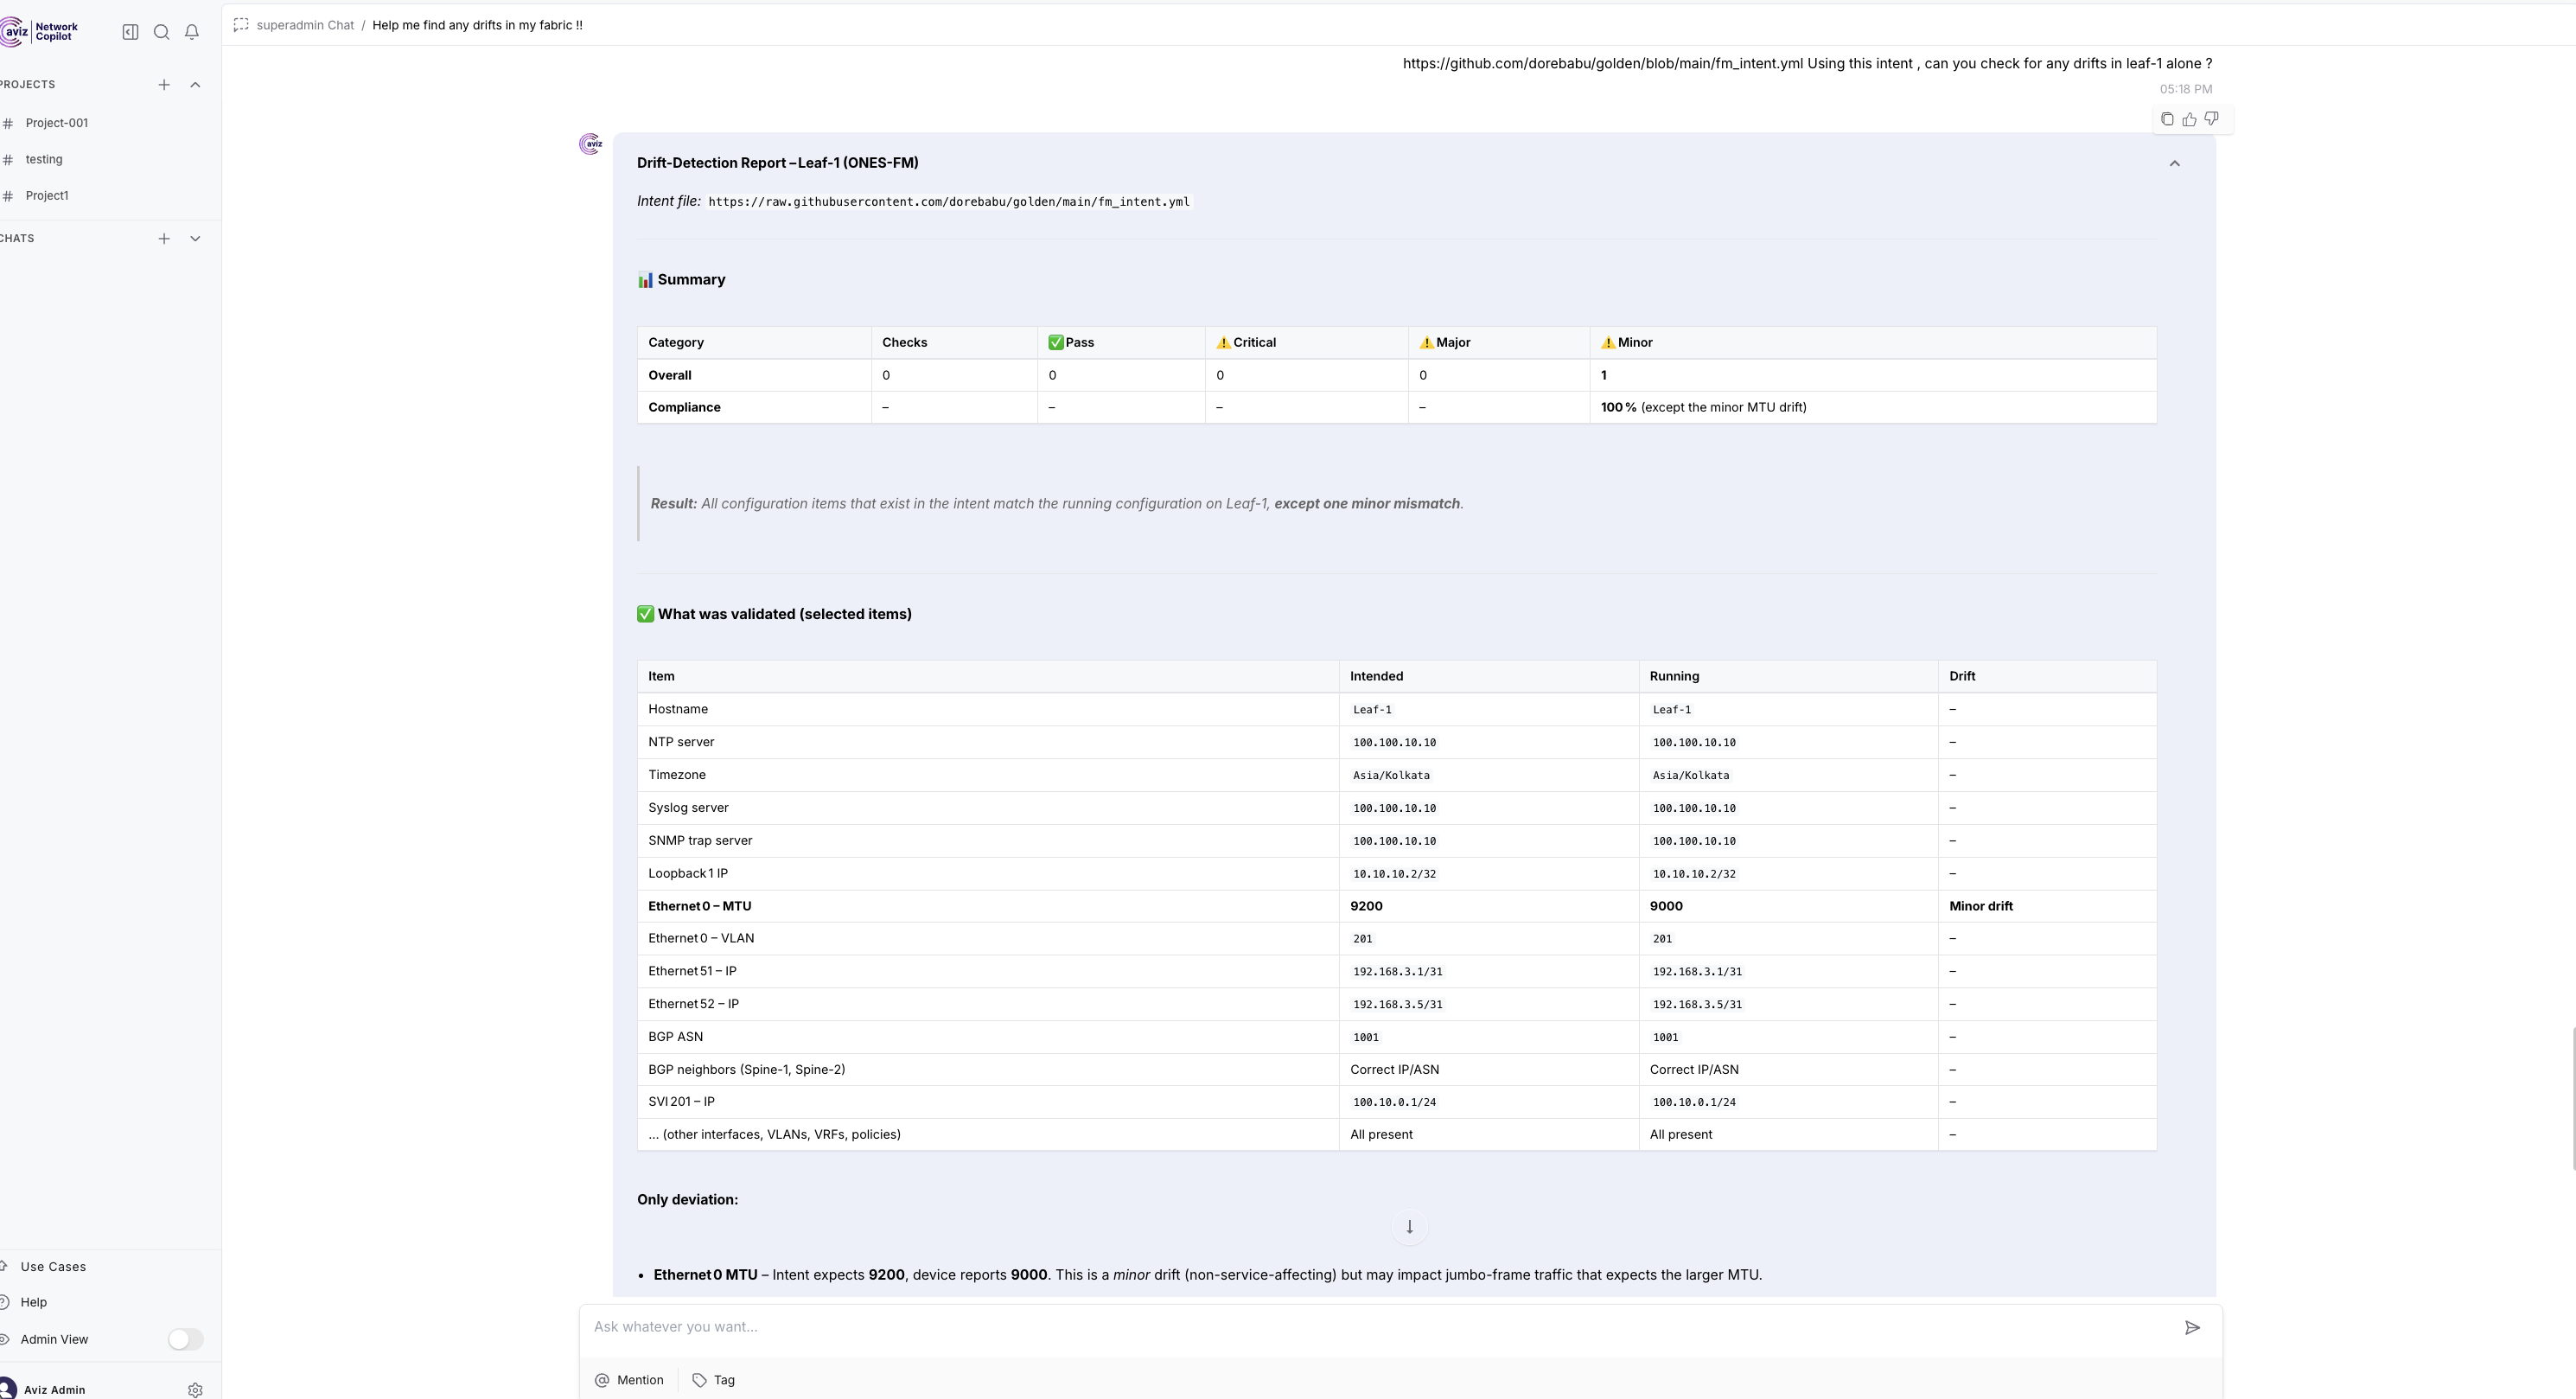This screenshot has width=2576, height=1399.
Task: Send the message with arrow icon
Action: [x=2192, y=1328]
